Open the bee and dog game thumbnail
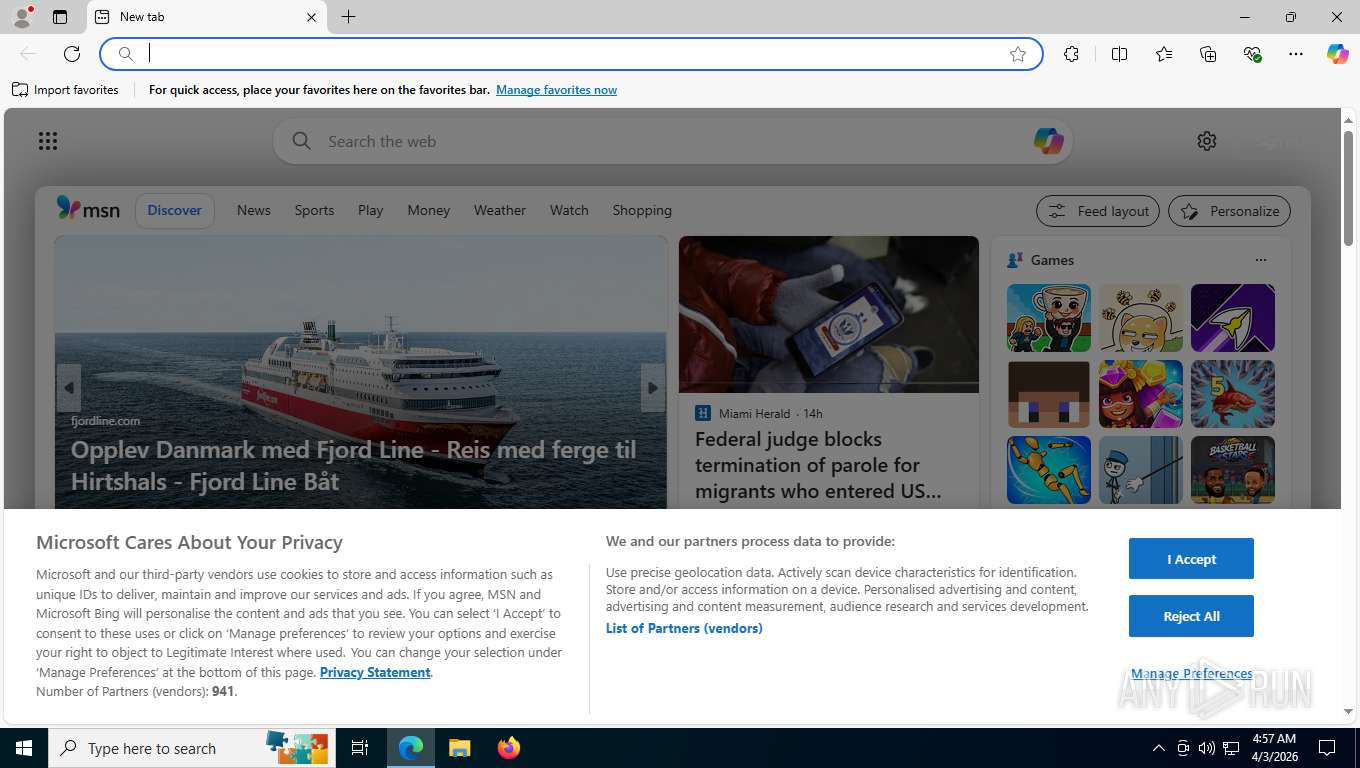 [1141, 318]
